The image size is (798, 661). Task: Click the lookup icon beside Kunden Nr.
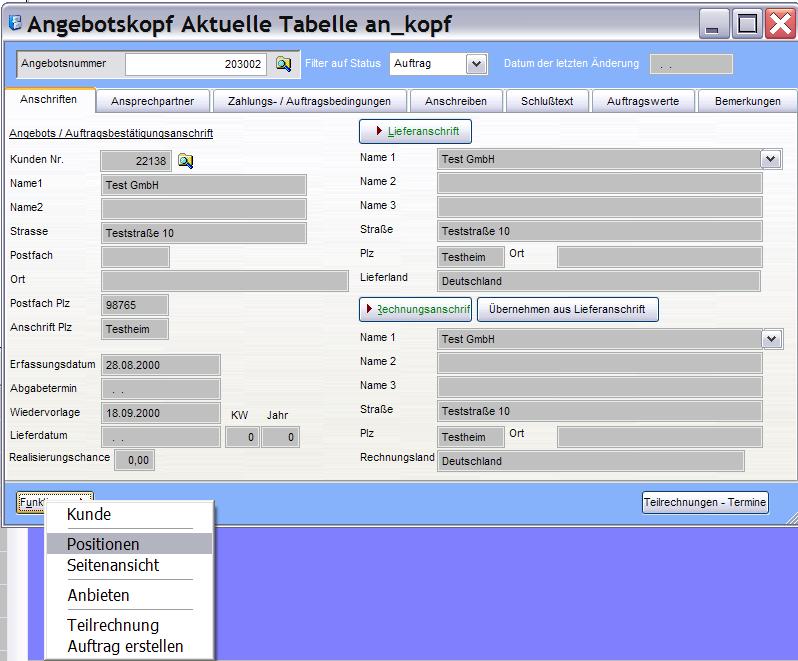186,161
